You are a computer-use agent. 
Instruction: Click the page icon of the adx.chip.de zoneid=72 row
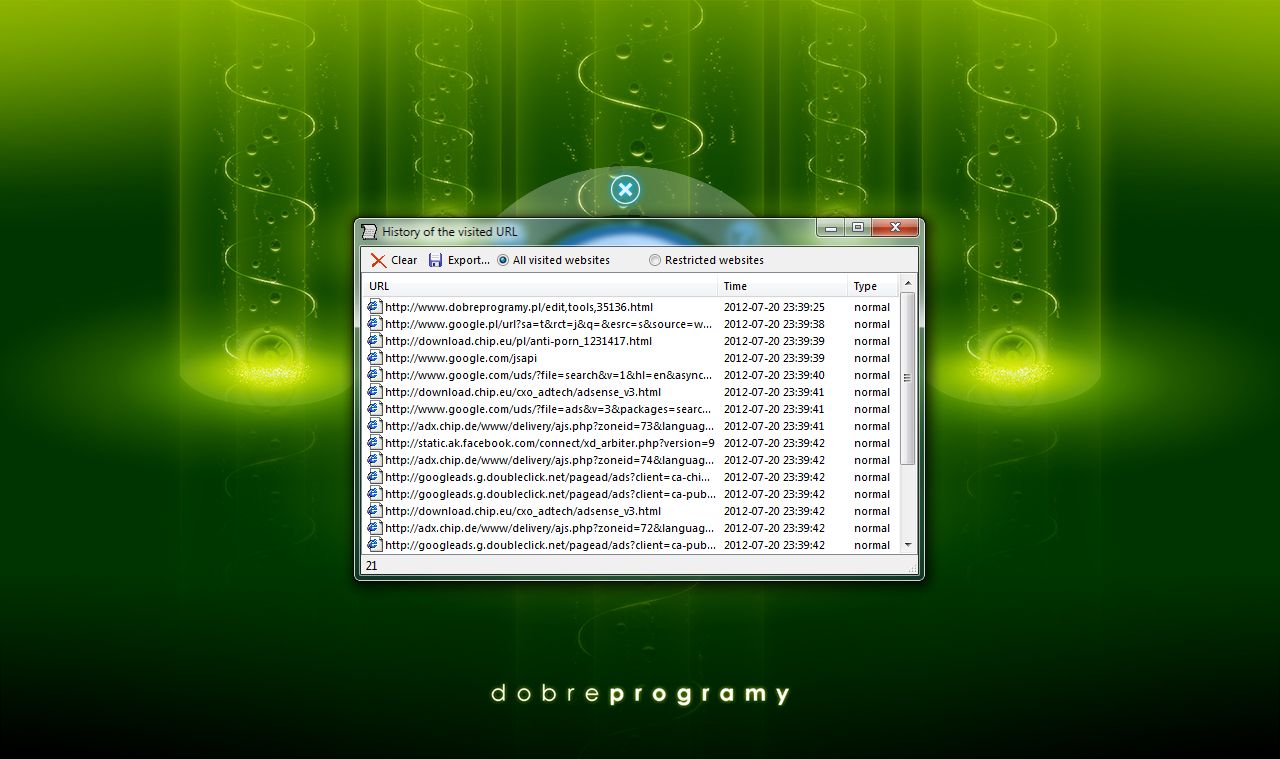375,528
